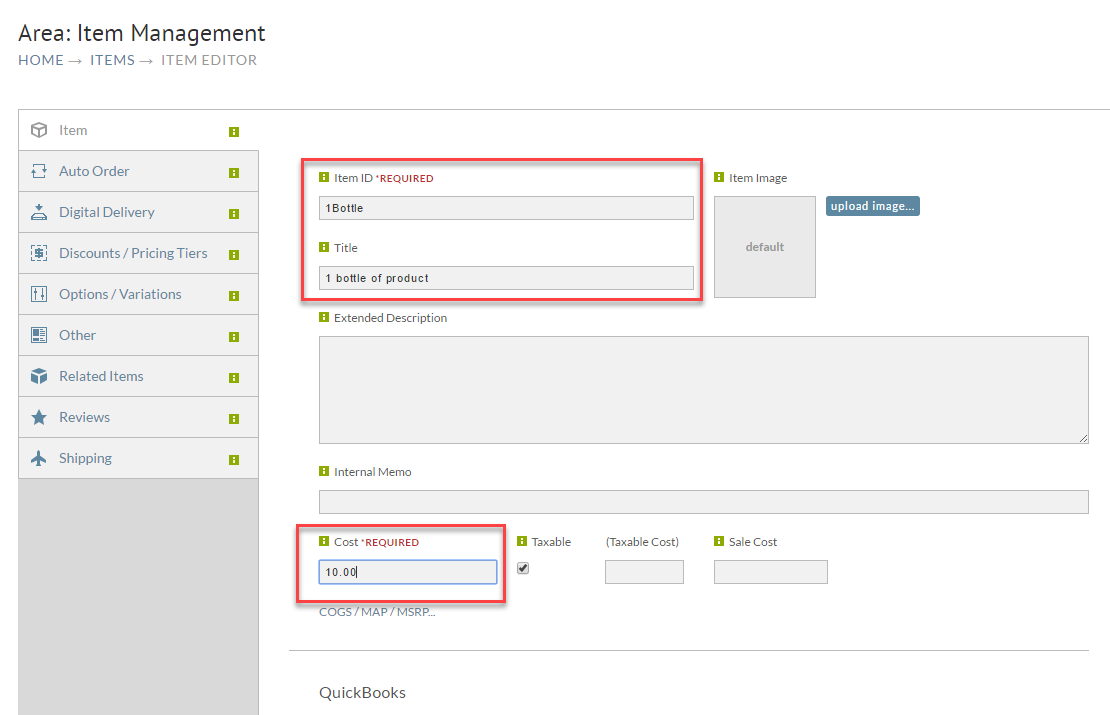
Task: Uncheck the Taxable checkbox
Action: click(x=523, y=568)
